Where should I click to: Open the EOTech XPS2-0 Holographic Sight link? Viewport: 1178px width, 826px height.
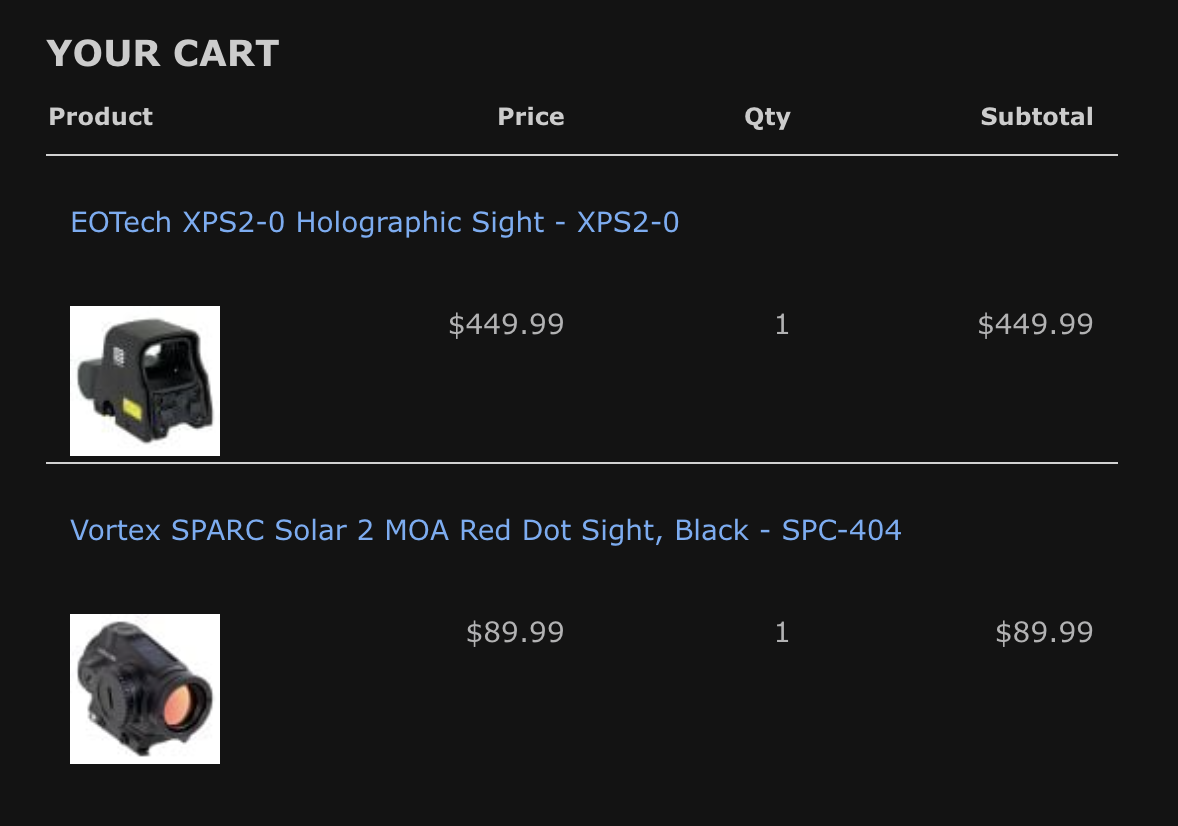click(x=374, y=222)
